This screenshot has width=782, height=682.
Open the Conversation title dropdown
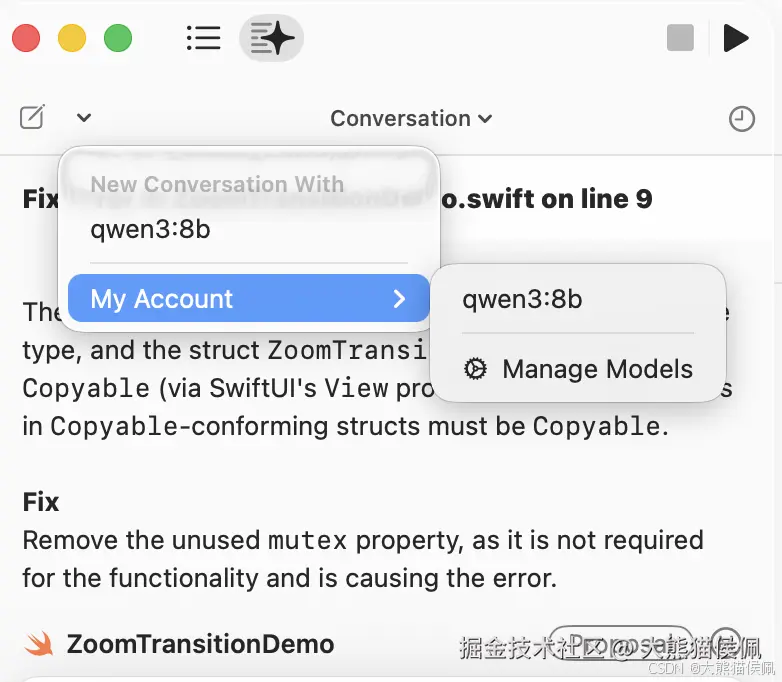tap(411, 118)
